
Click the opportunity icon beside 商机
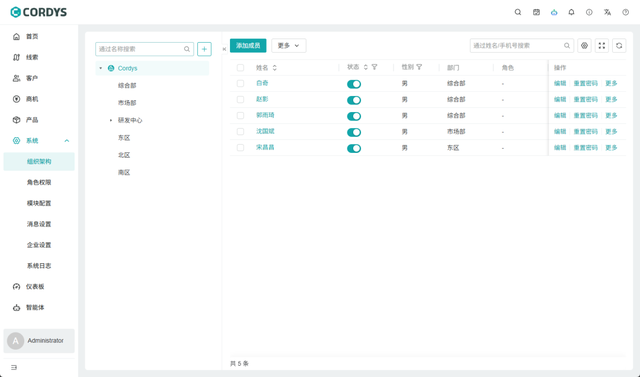click(16, 99)
